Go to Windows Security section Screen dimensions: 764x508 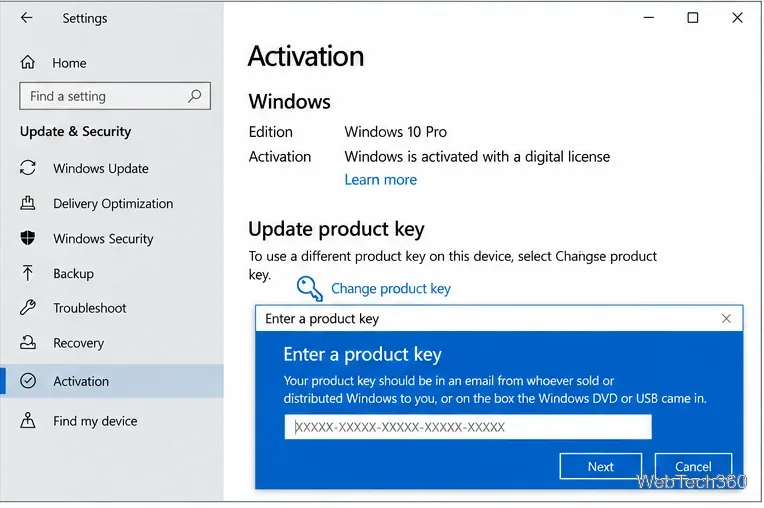coord(103,239)
